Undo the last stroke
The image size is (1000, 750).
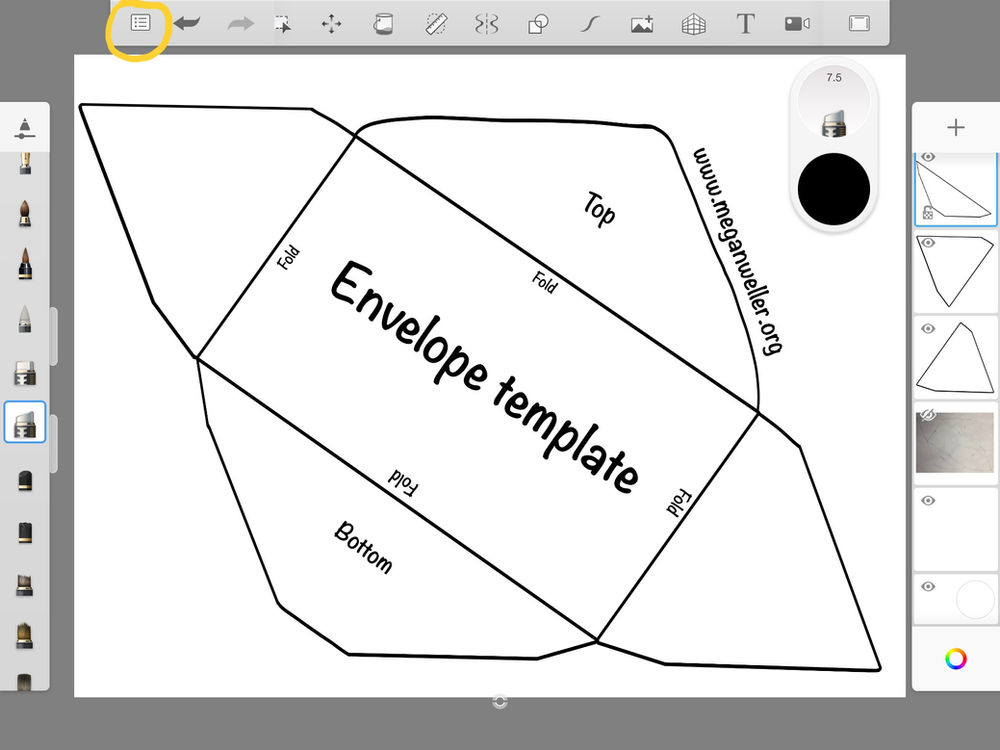pyautogui.click(x=187, y=24)
